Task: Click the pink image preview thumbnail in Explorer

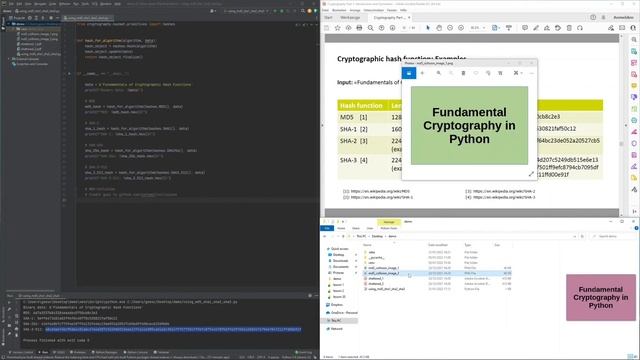Action: point(601,298)
